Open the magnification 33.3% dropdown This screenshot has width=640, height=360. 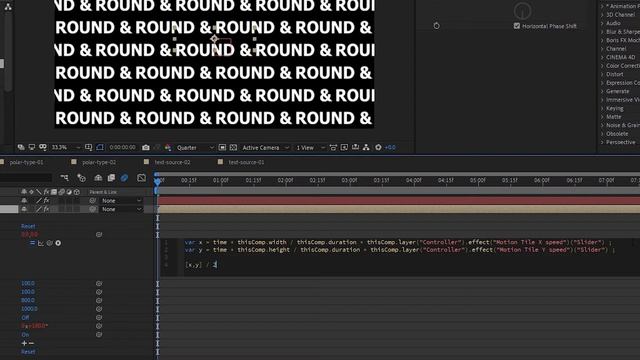(x=66, y=147)
